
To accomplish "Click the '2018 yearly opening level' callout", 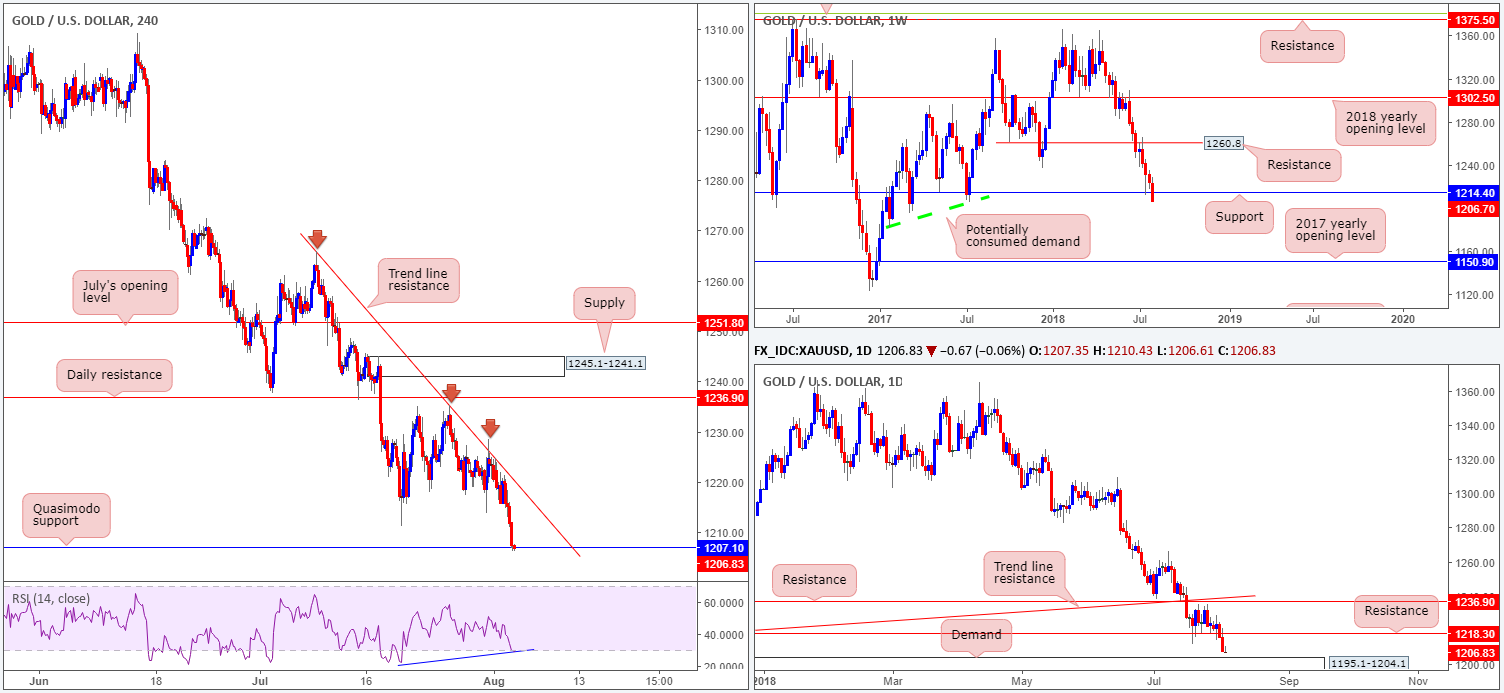I will [x=1385, y=125].
